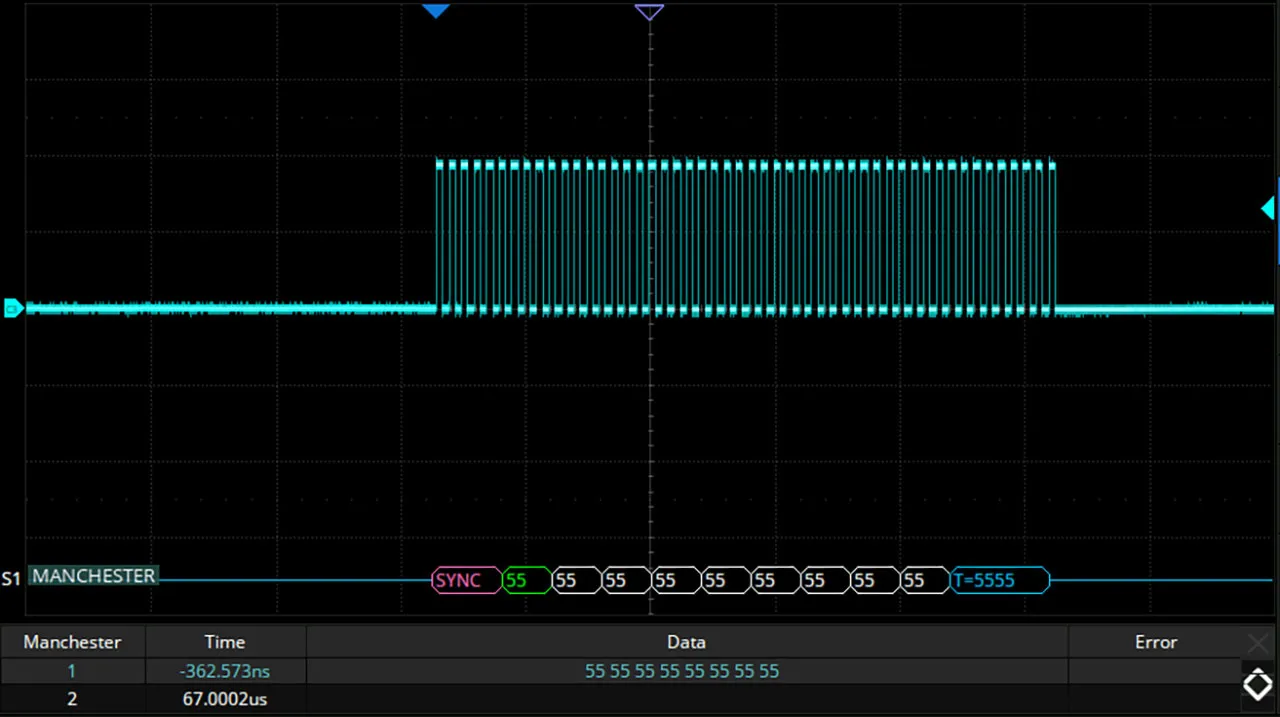
Task: Click the -362.573ns time entry
Action: 225,671
